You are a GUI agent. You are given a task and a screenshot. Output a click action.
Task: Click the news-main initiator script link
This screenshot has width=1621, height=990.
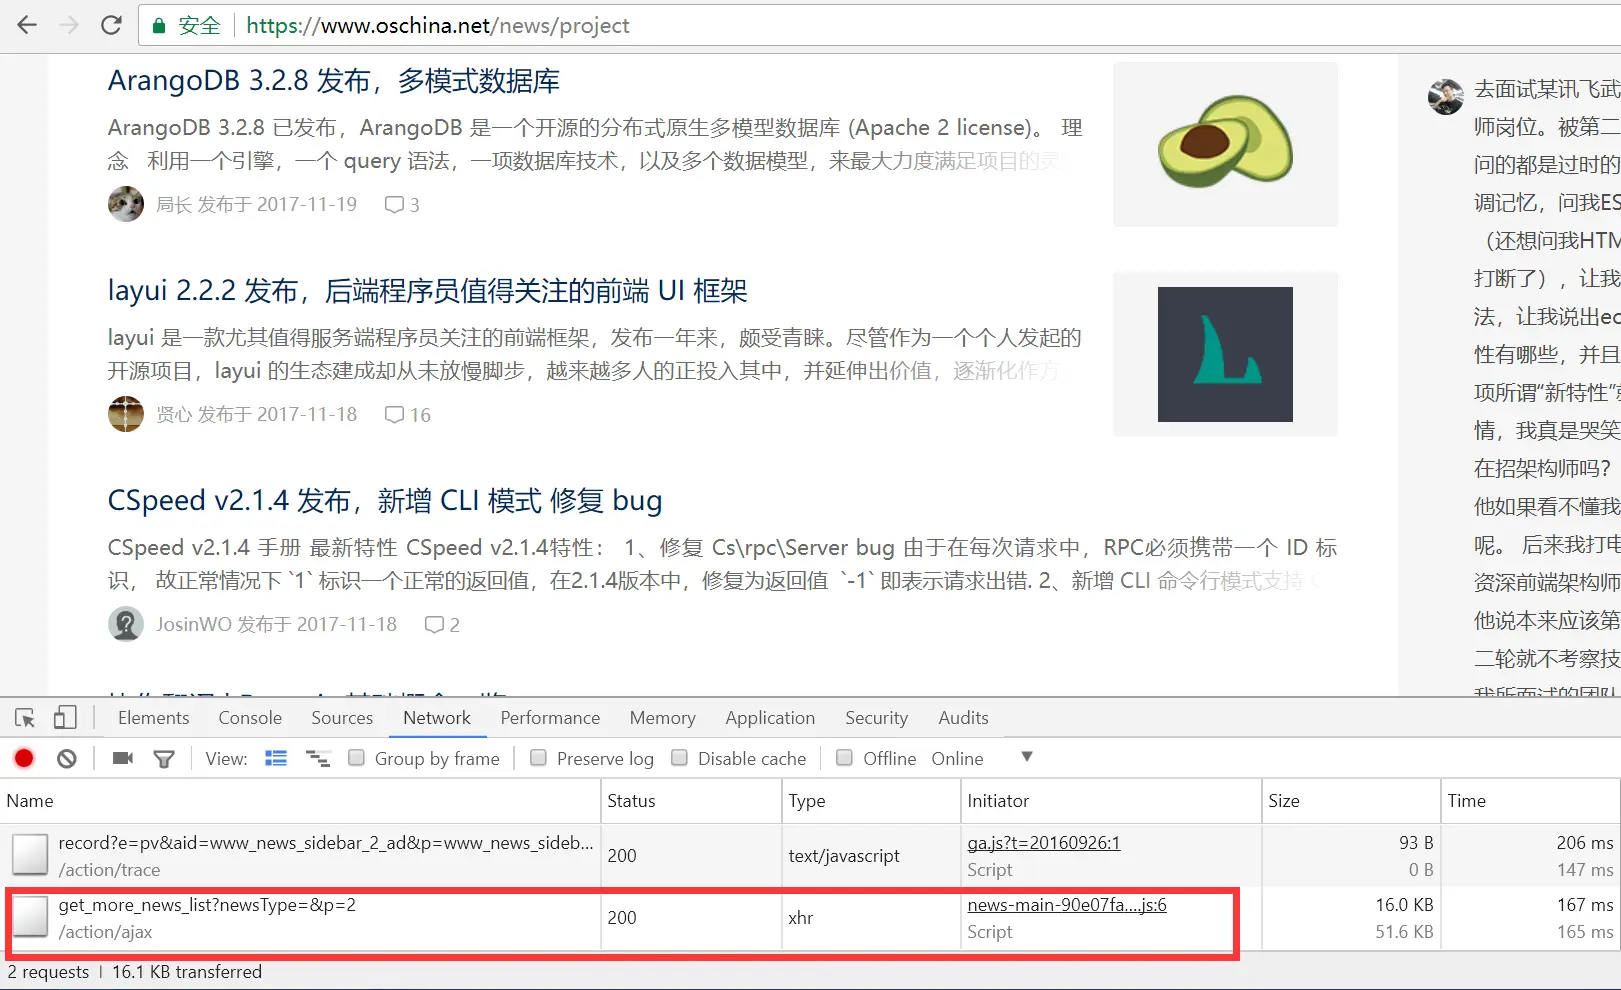pos(1065,904)
